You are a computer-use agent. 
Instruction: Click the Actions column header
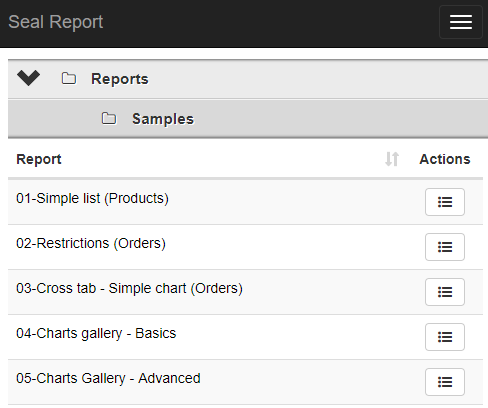(445, 159)
